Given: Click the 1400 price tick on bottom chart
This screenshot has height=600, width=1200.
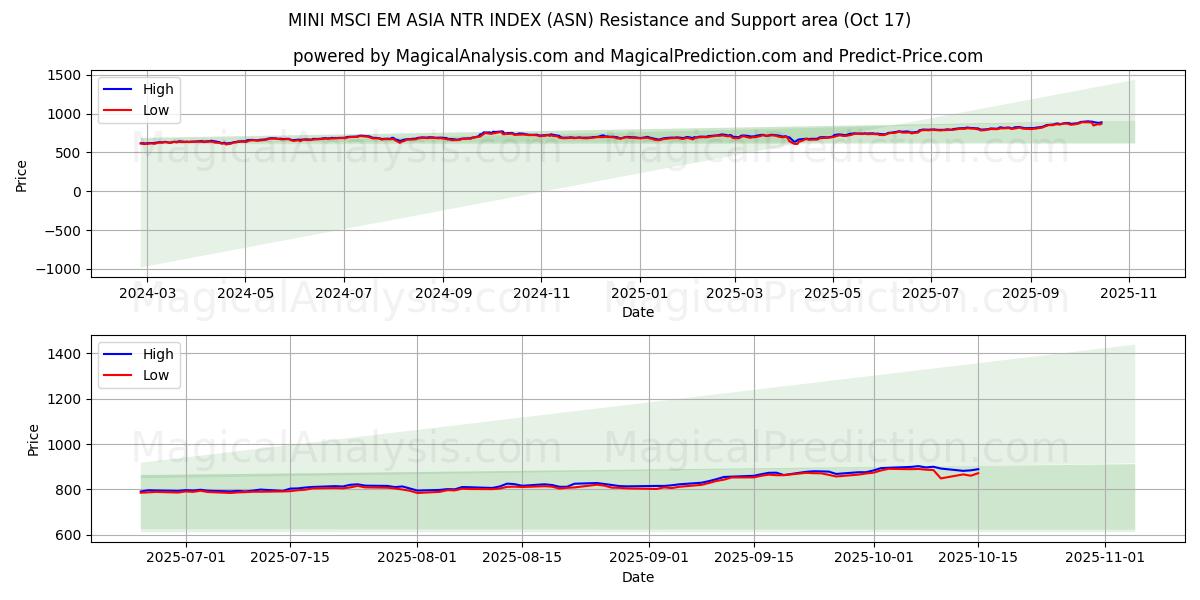Looking at the screenshot, I should 63,354.
